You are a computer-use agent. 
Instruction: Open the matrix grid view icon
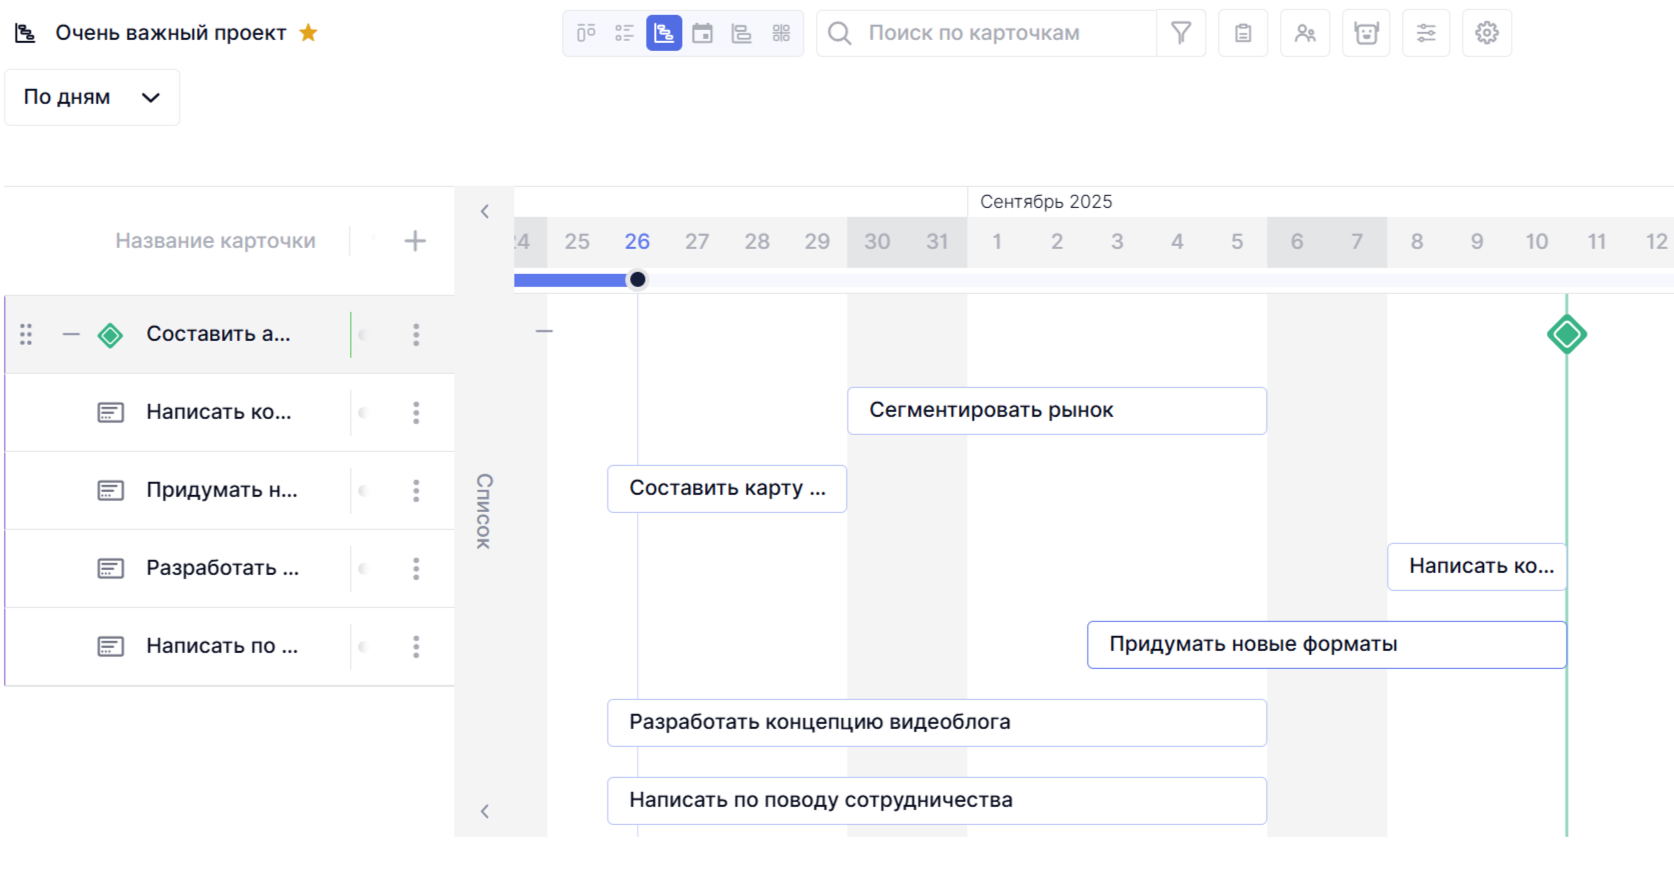click(x=781, y=33)
